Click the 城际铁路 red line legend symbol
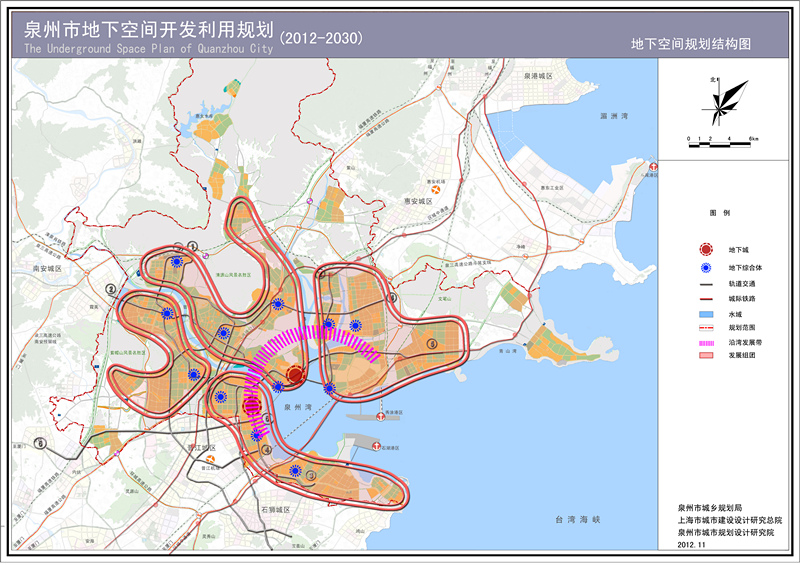This screenshot has height=565, width=800. pyautogui.click(x=705, y=297)
